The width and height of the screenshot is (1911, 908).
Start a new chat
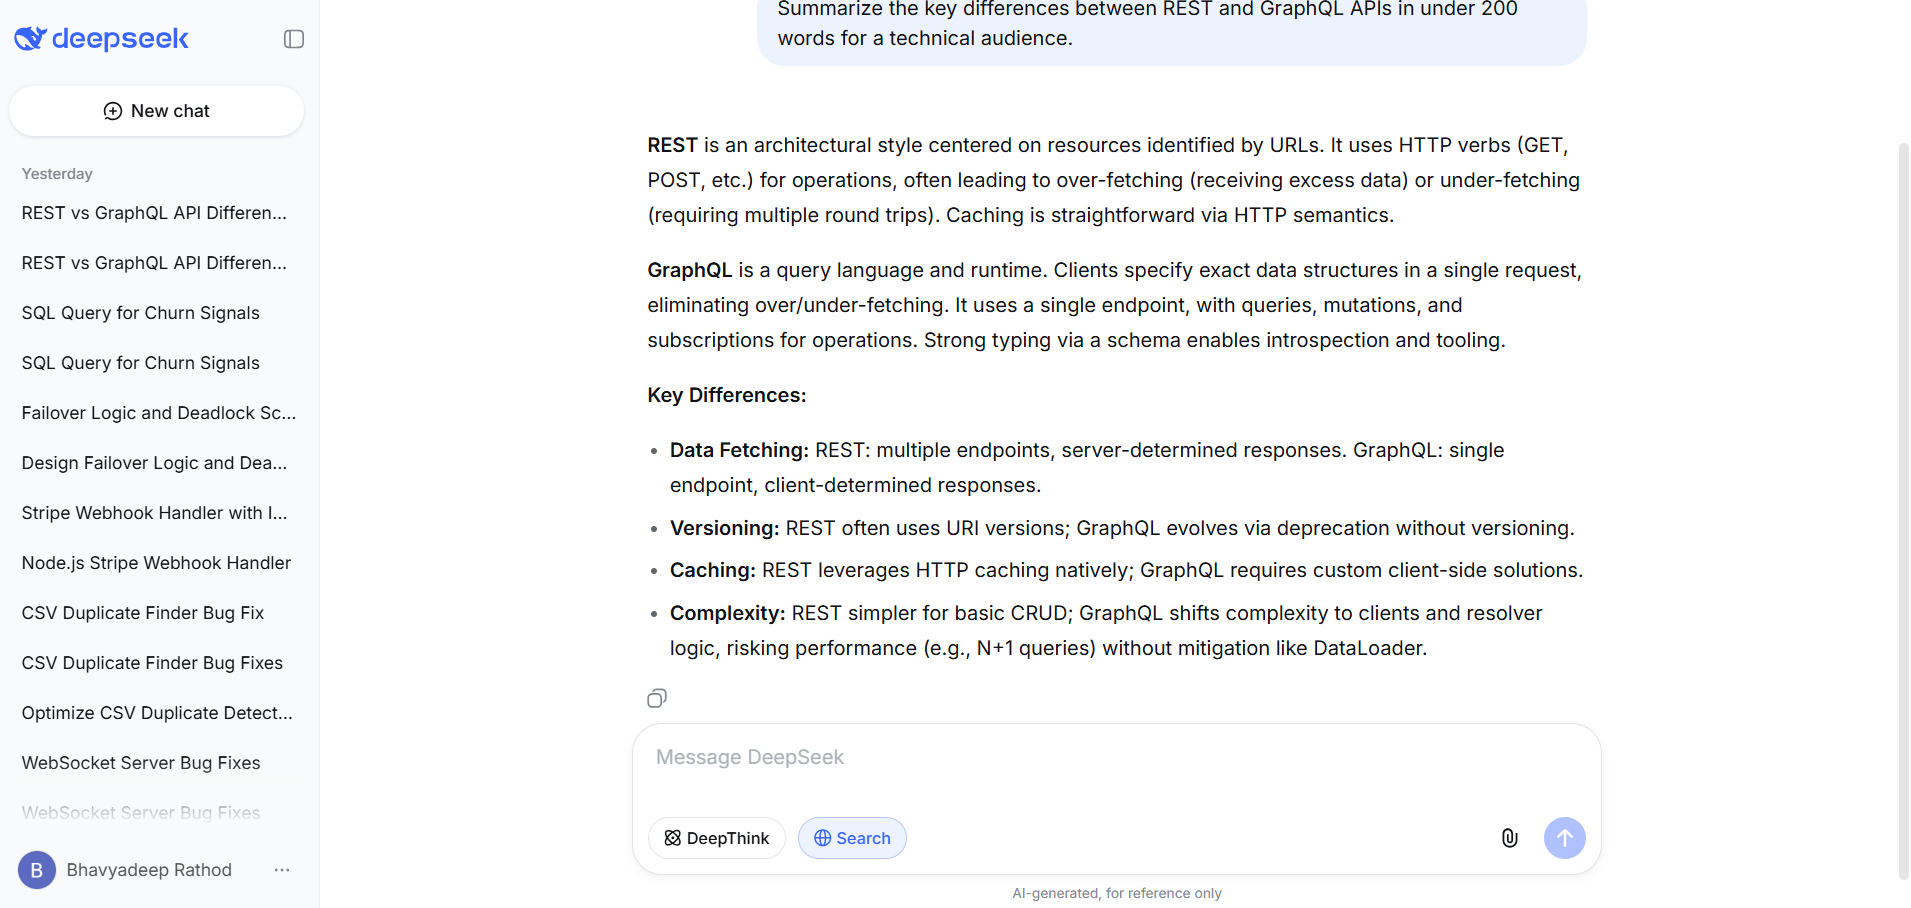point(156,110)
